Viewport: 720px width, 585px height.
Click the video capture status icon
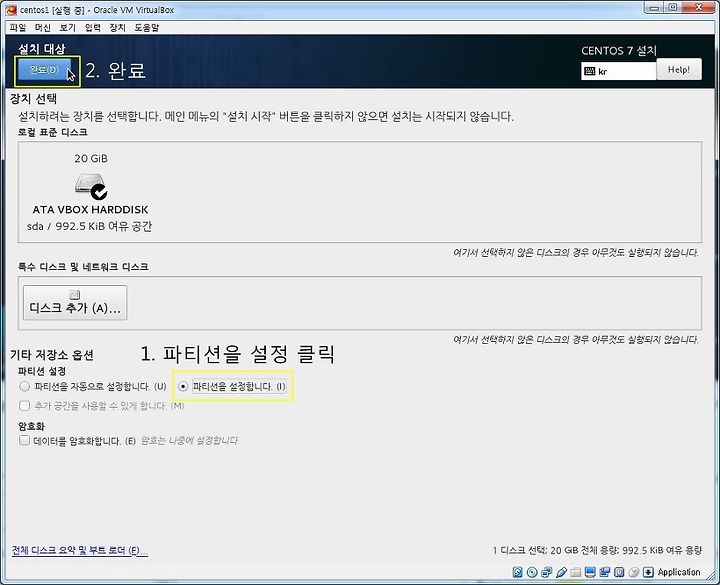pyautogui.click(x=605, y=572)
